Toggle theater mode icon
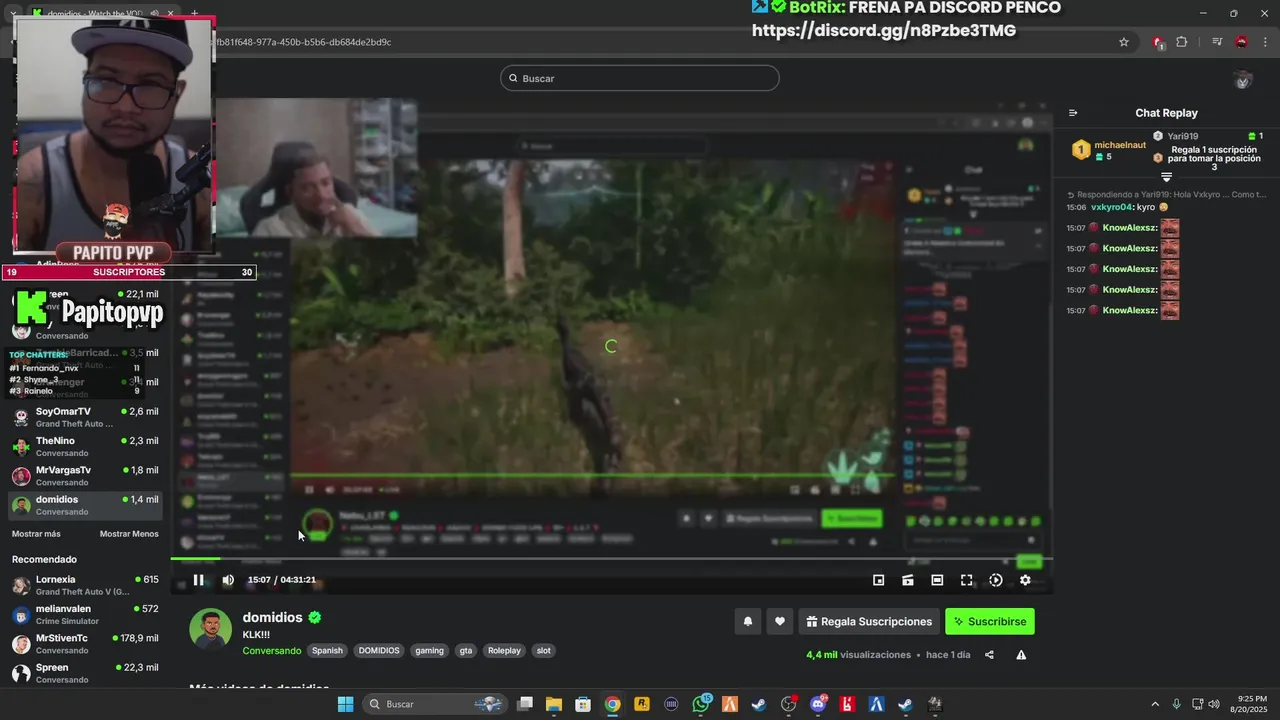This screenshot has width=1280, height=720. (x=937, y=580)
